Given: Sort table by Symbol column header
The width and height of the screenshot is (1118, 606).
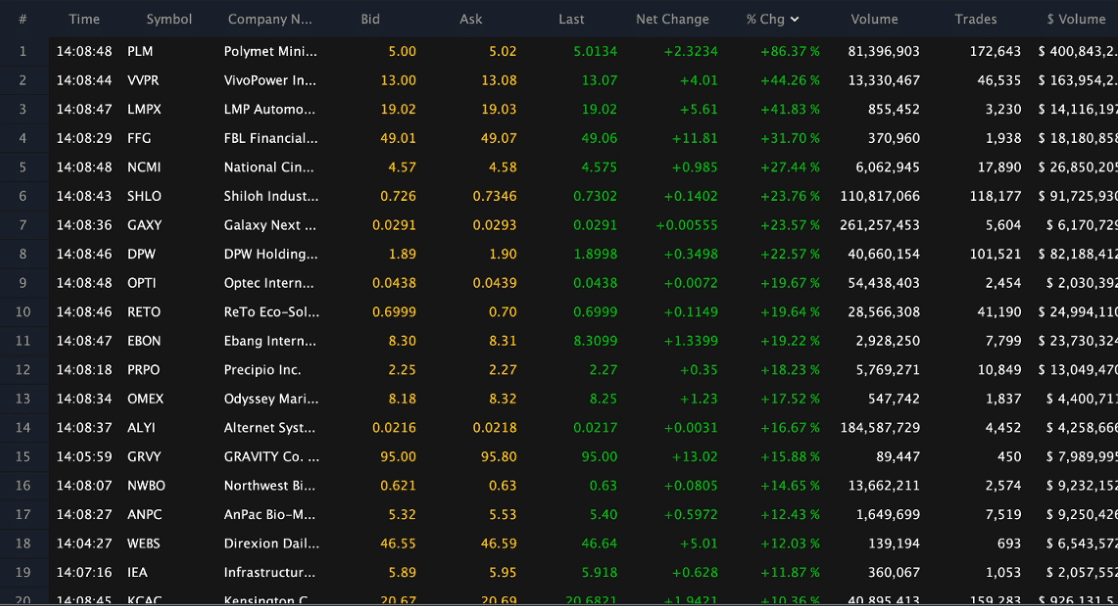Looking at the screenshot, I should point(169,19).
